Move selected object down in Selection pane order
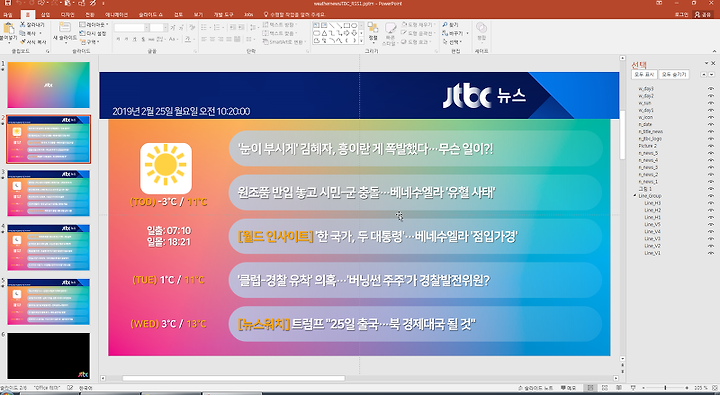Image resolution: width=720 pixels, height=395 pixels. point(711,74)
